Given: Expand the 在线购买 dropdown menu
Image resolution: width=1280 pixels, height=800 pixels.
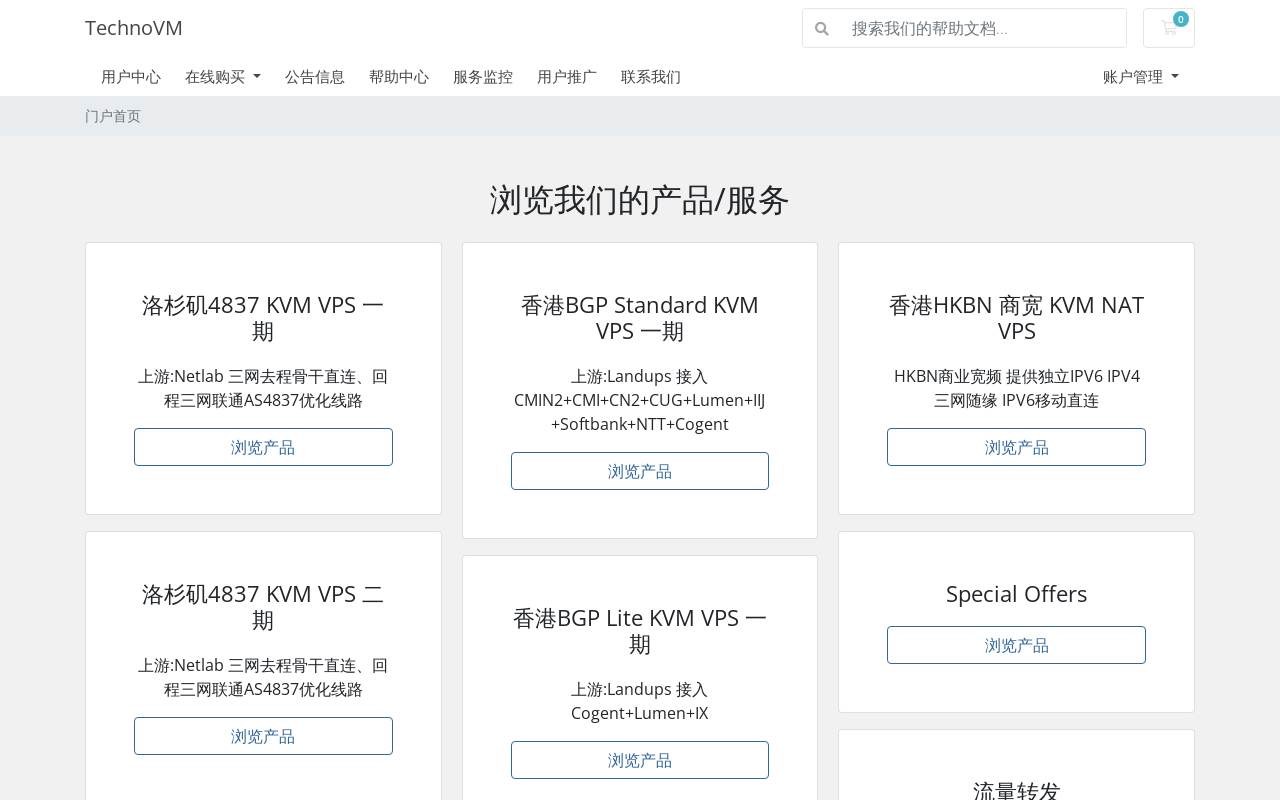Looking at the screenshot, I should coord(223,77).
